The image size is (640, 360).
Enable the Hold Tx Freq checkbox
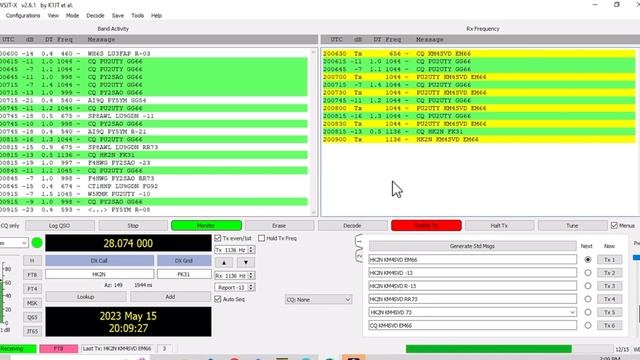262,238
